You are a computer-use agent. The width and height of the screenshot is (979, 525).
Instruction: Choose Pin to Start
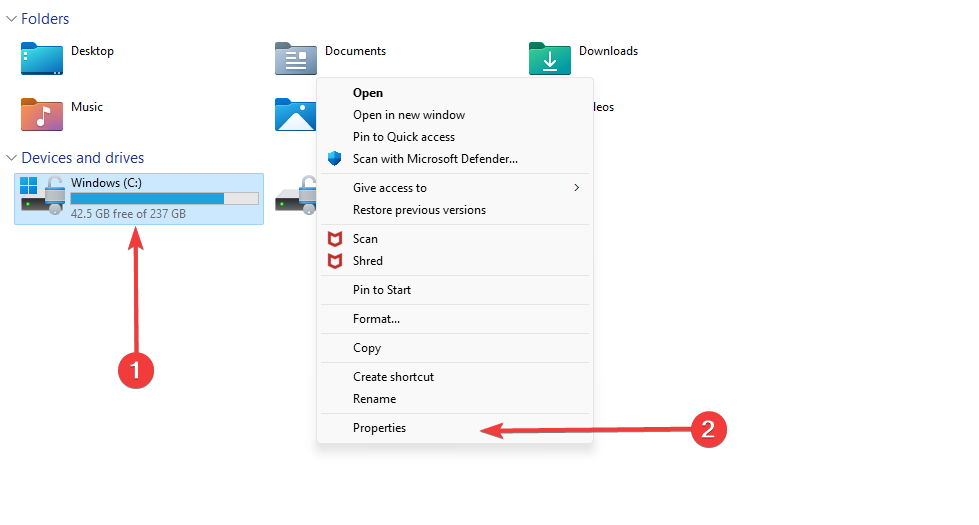(455, 290)
